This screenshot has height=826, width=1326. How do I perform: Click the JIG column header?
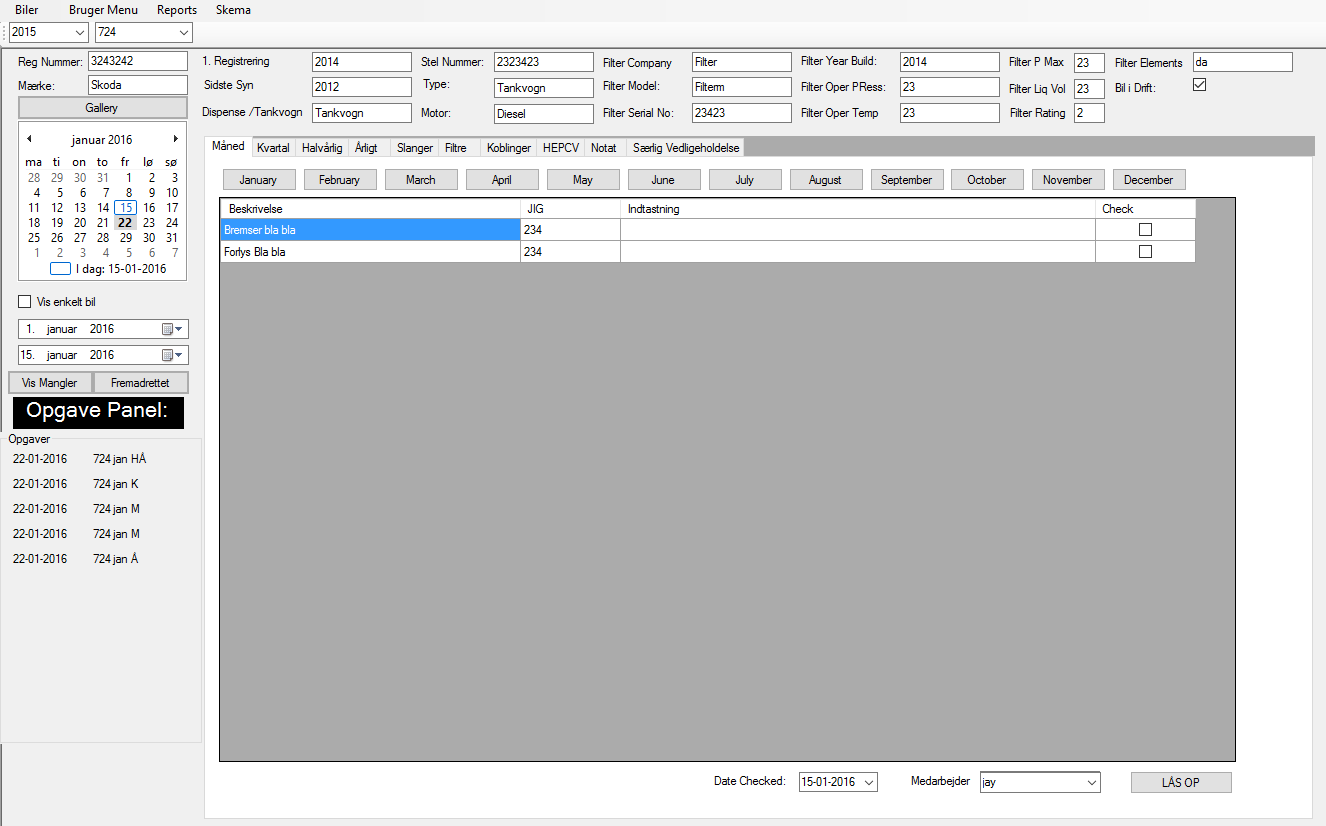570,209
